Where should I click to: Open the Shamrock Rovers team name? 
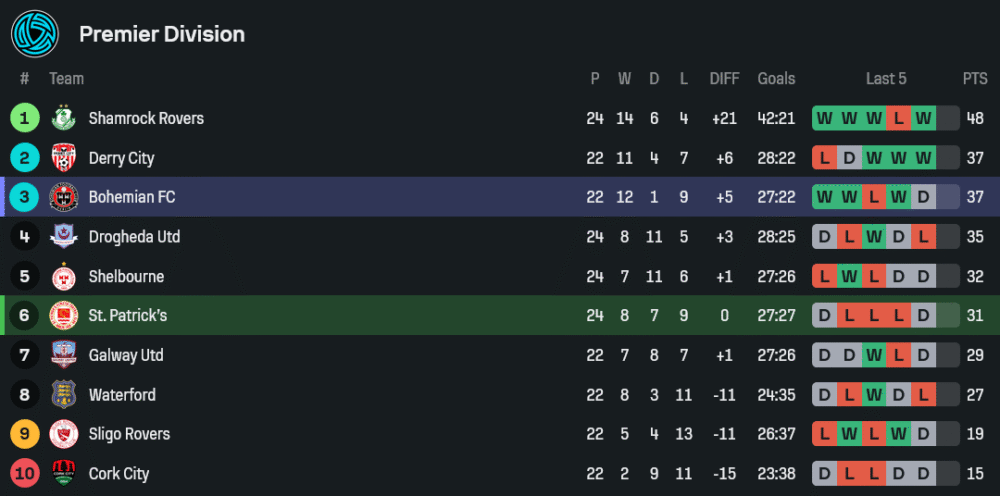[146, 118]
